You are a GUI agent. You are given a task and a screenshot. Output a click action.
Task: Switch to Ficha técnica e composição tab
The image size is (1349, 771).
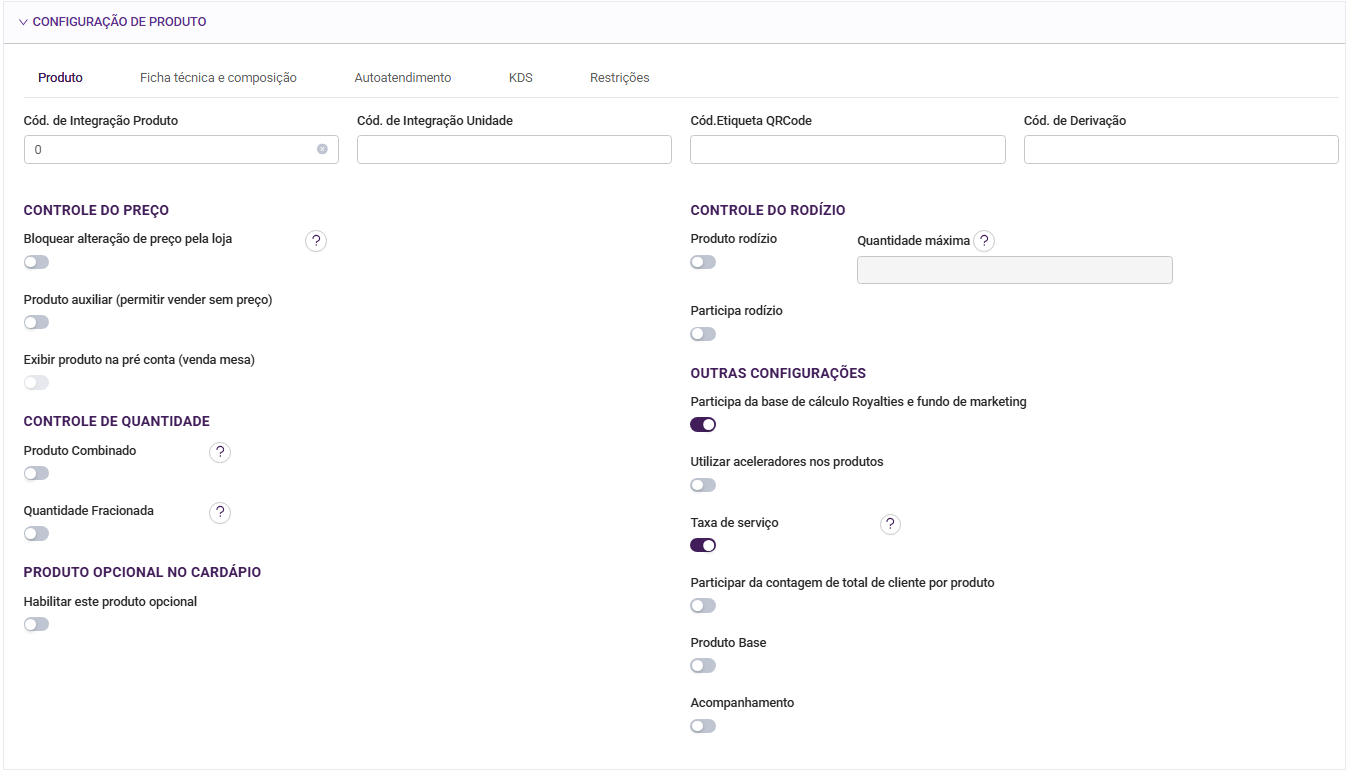[x=218, y=78]
